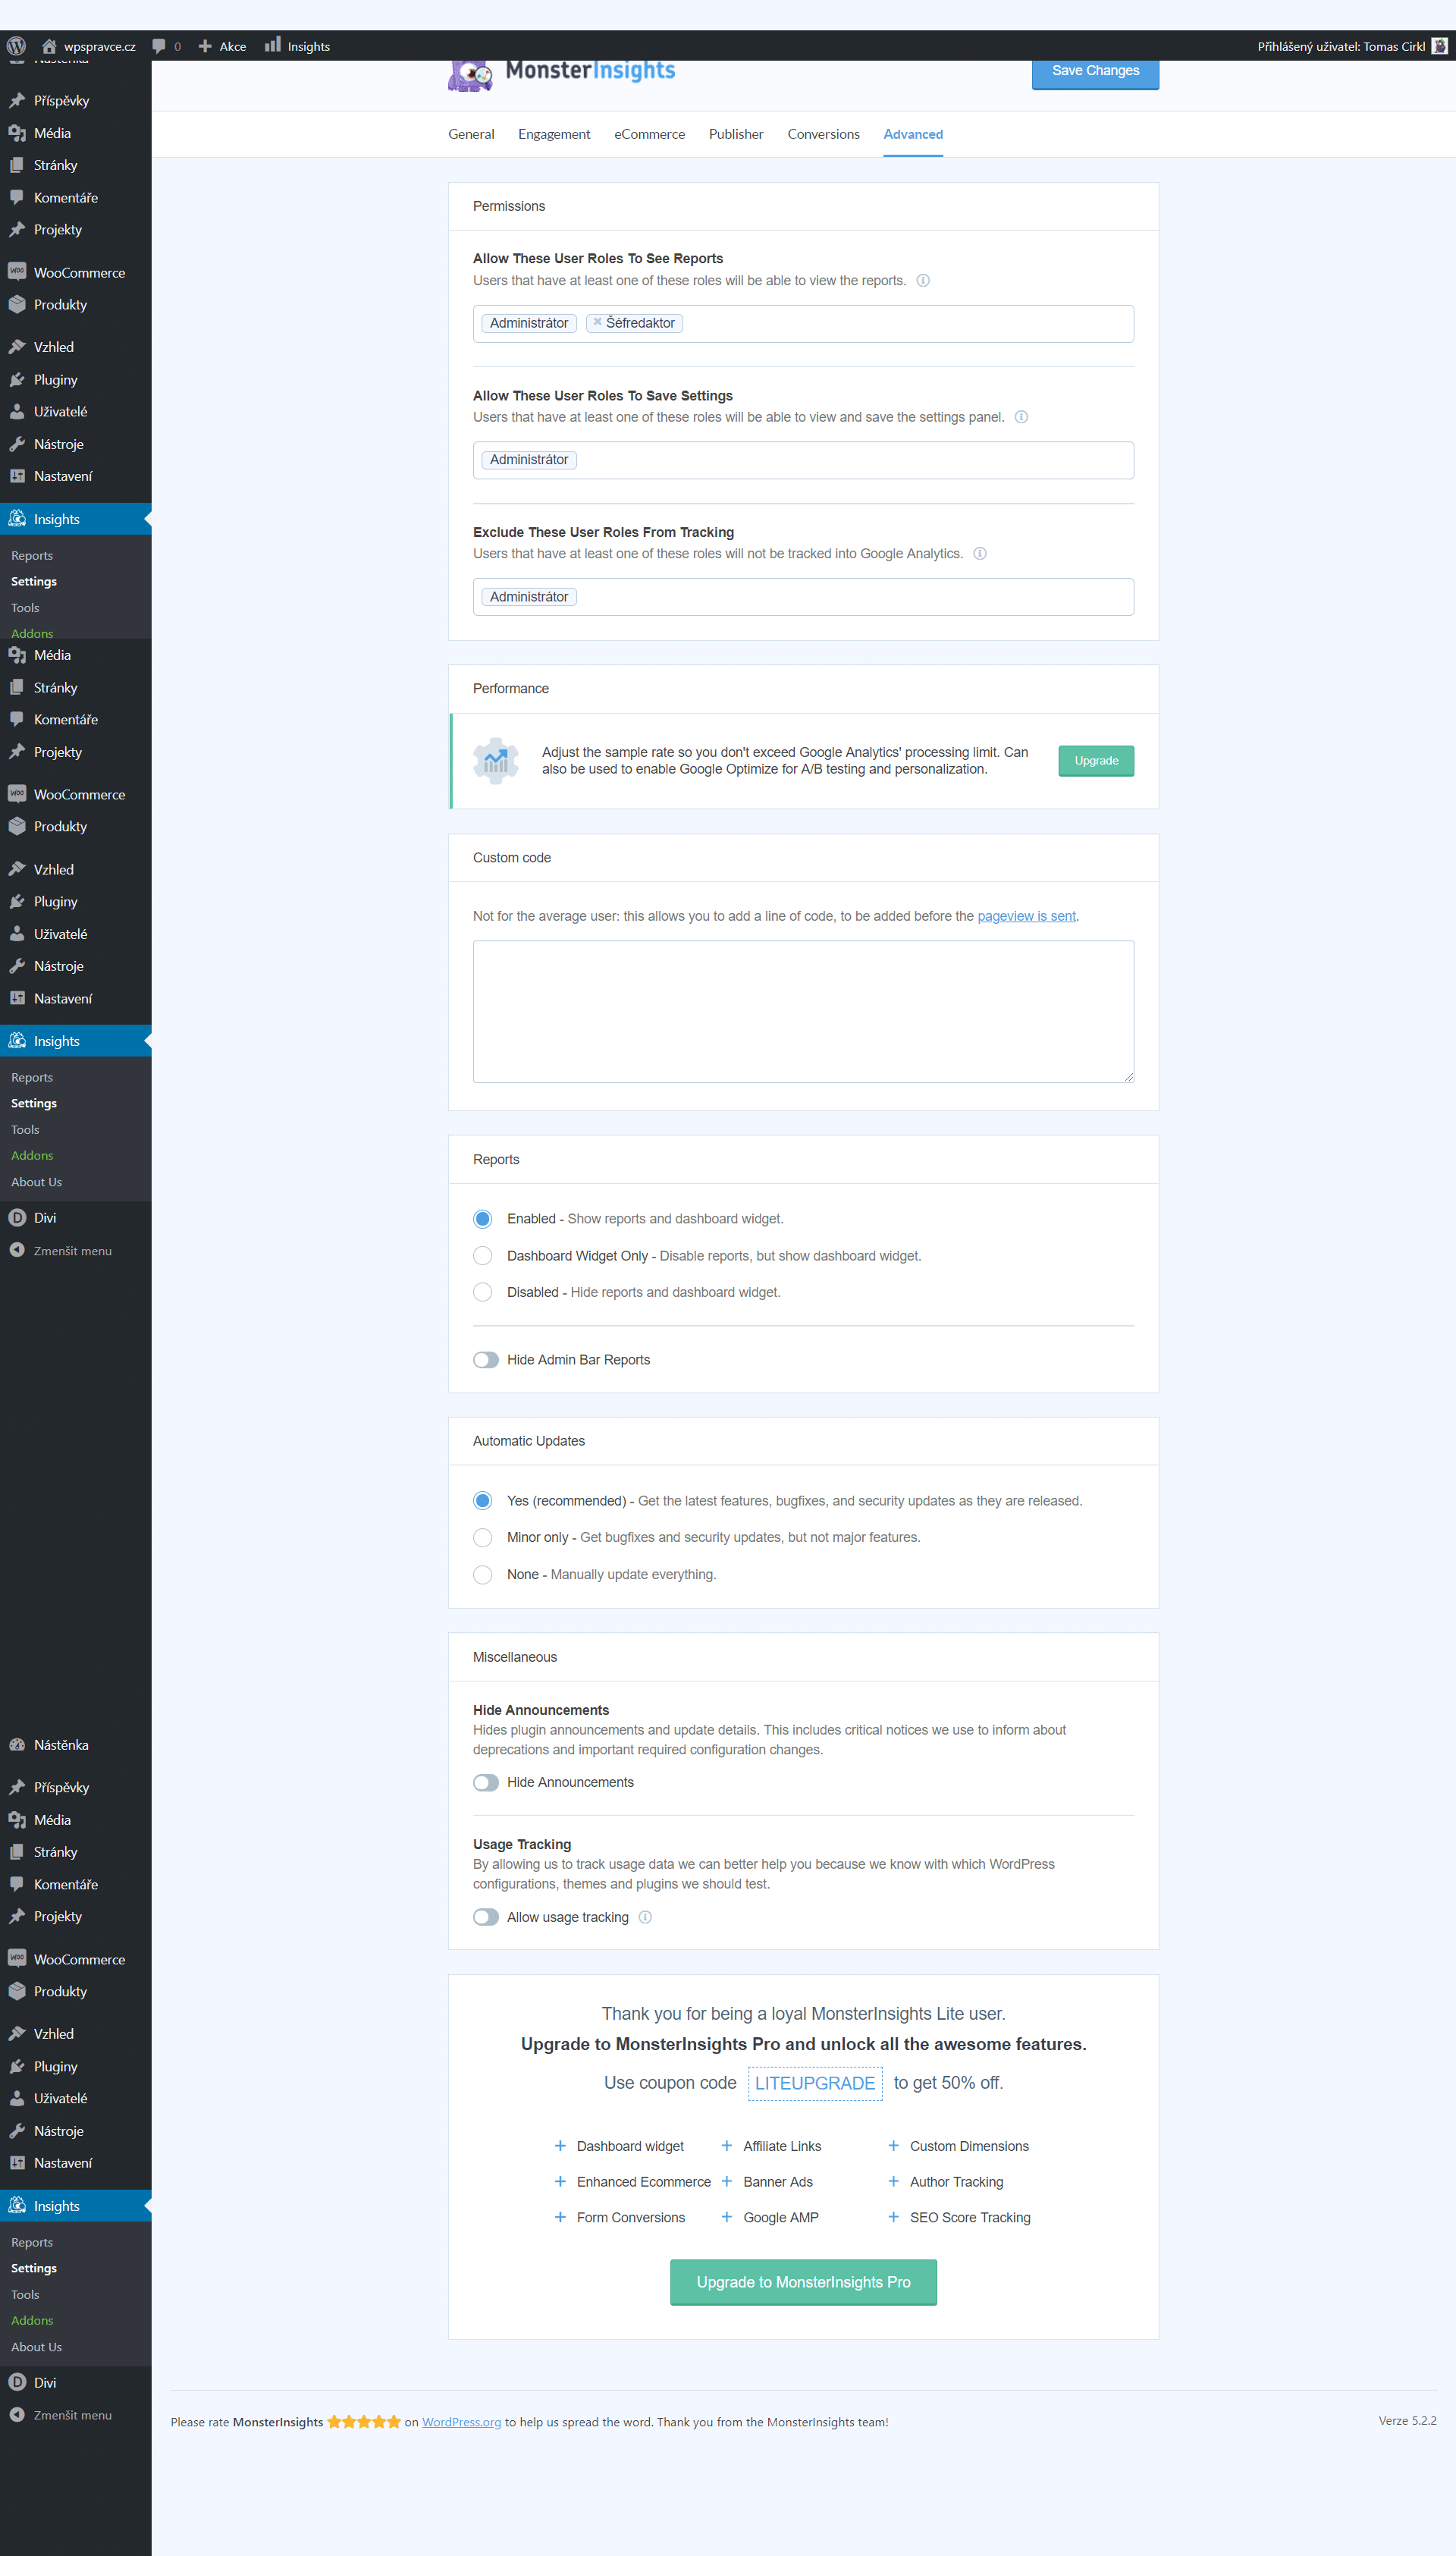
Task: Open the role selector for seeing reports
Action: point(803,323)
